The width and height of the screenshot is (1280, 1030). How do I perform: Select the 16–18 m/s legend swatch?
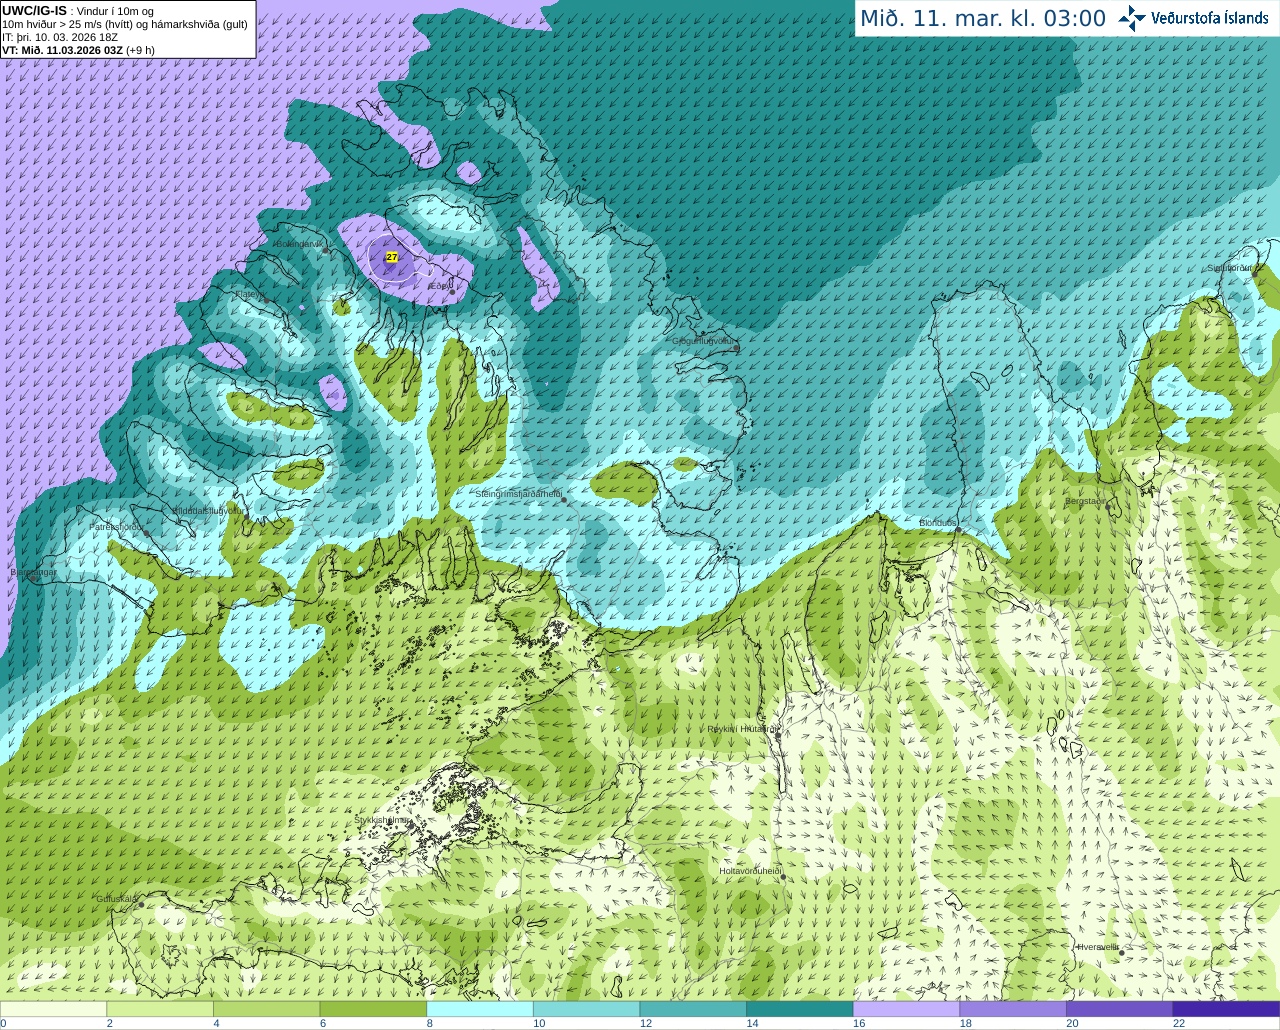[x=906, y=1009]
